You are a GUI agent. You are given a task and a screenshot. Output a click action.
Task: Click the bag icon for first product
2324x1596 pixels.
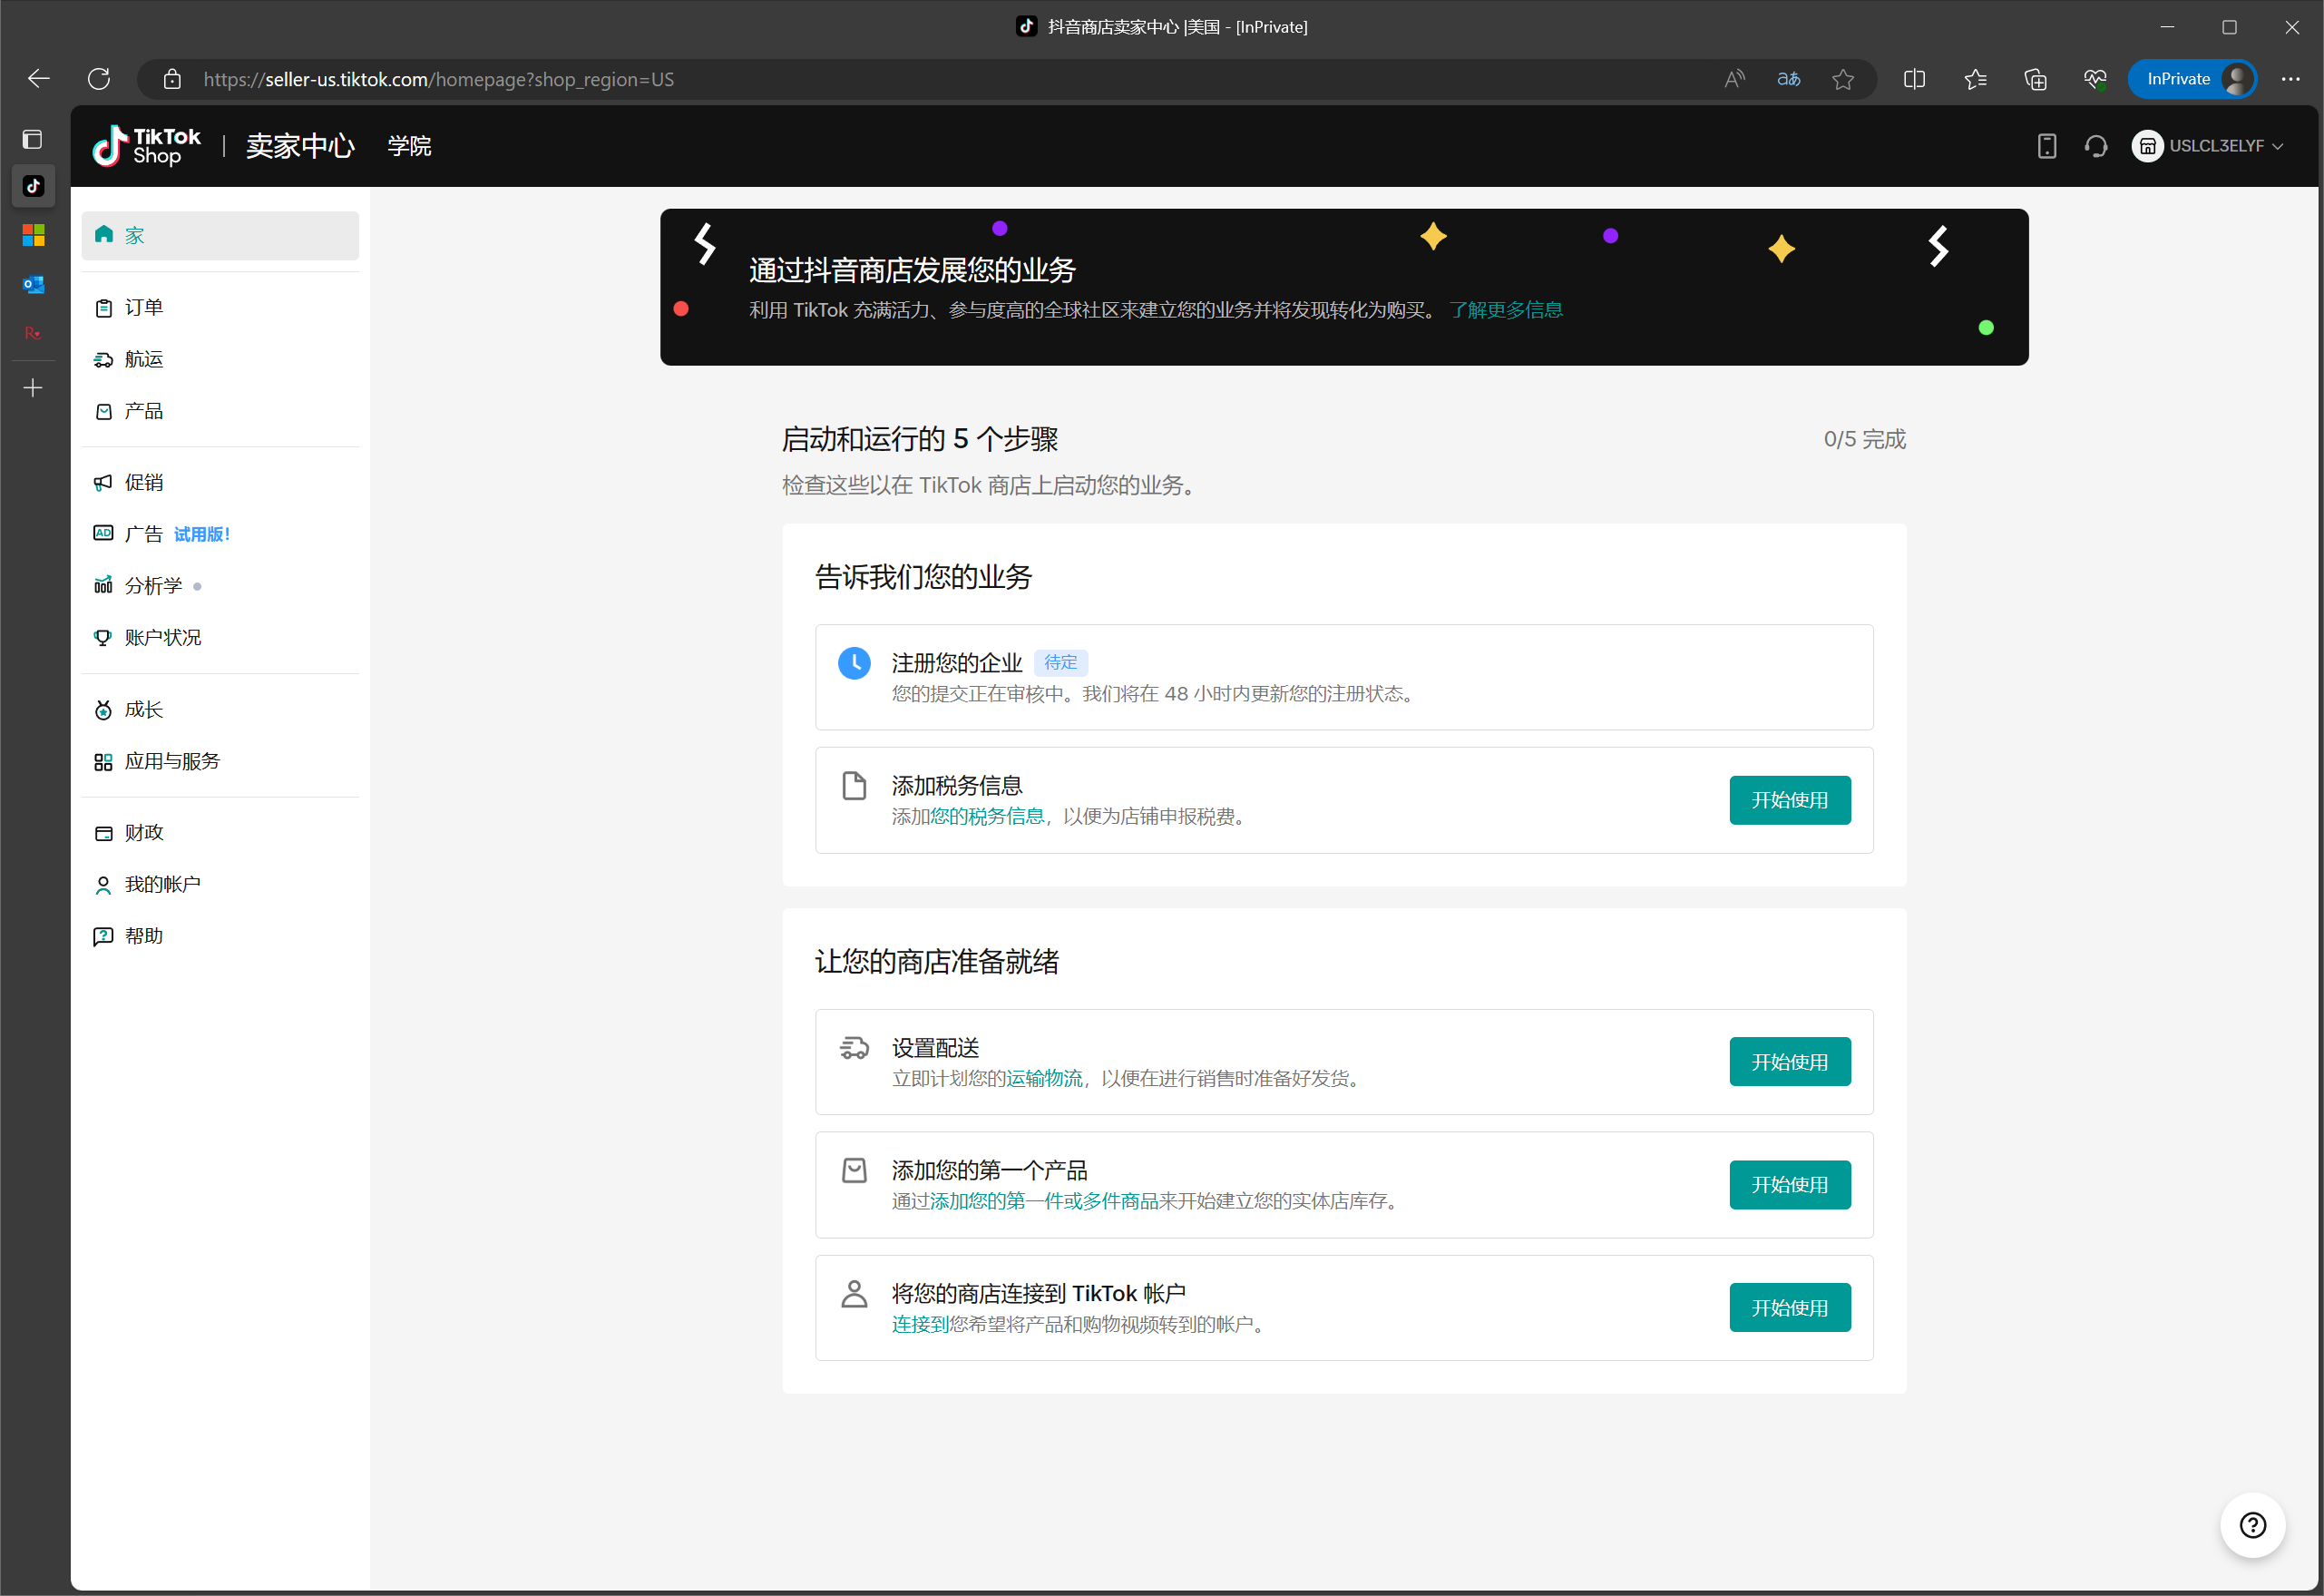854,1170
